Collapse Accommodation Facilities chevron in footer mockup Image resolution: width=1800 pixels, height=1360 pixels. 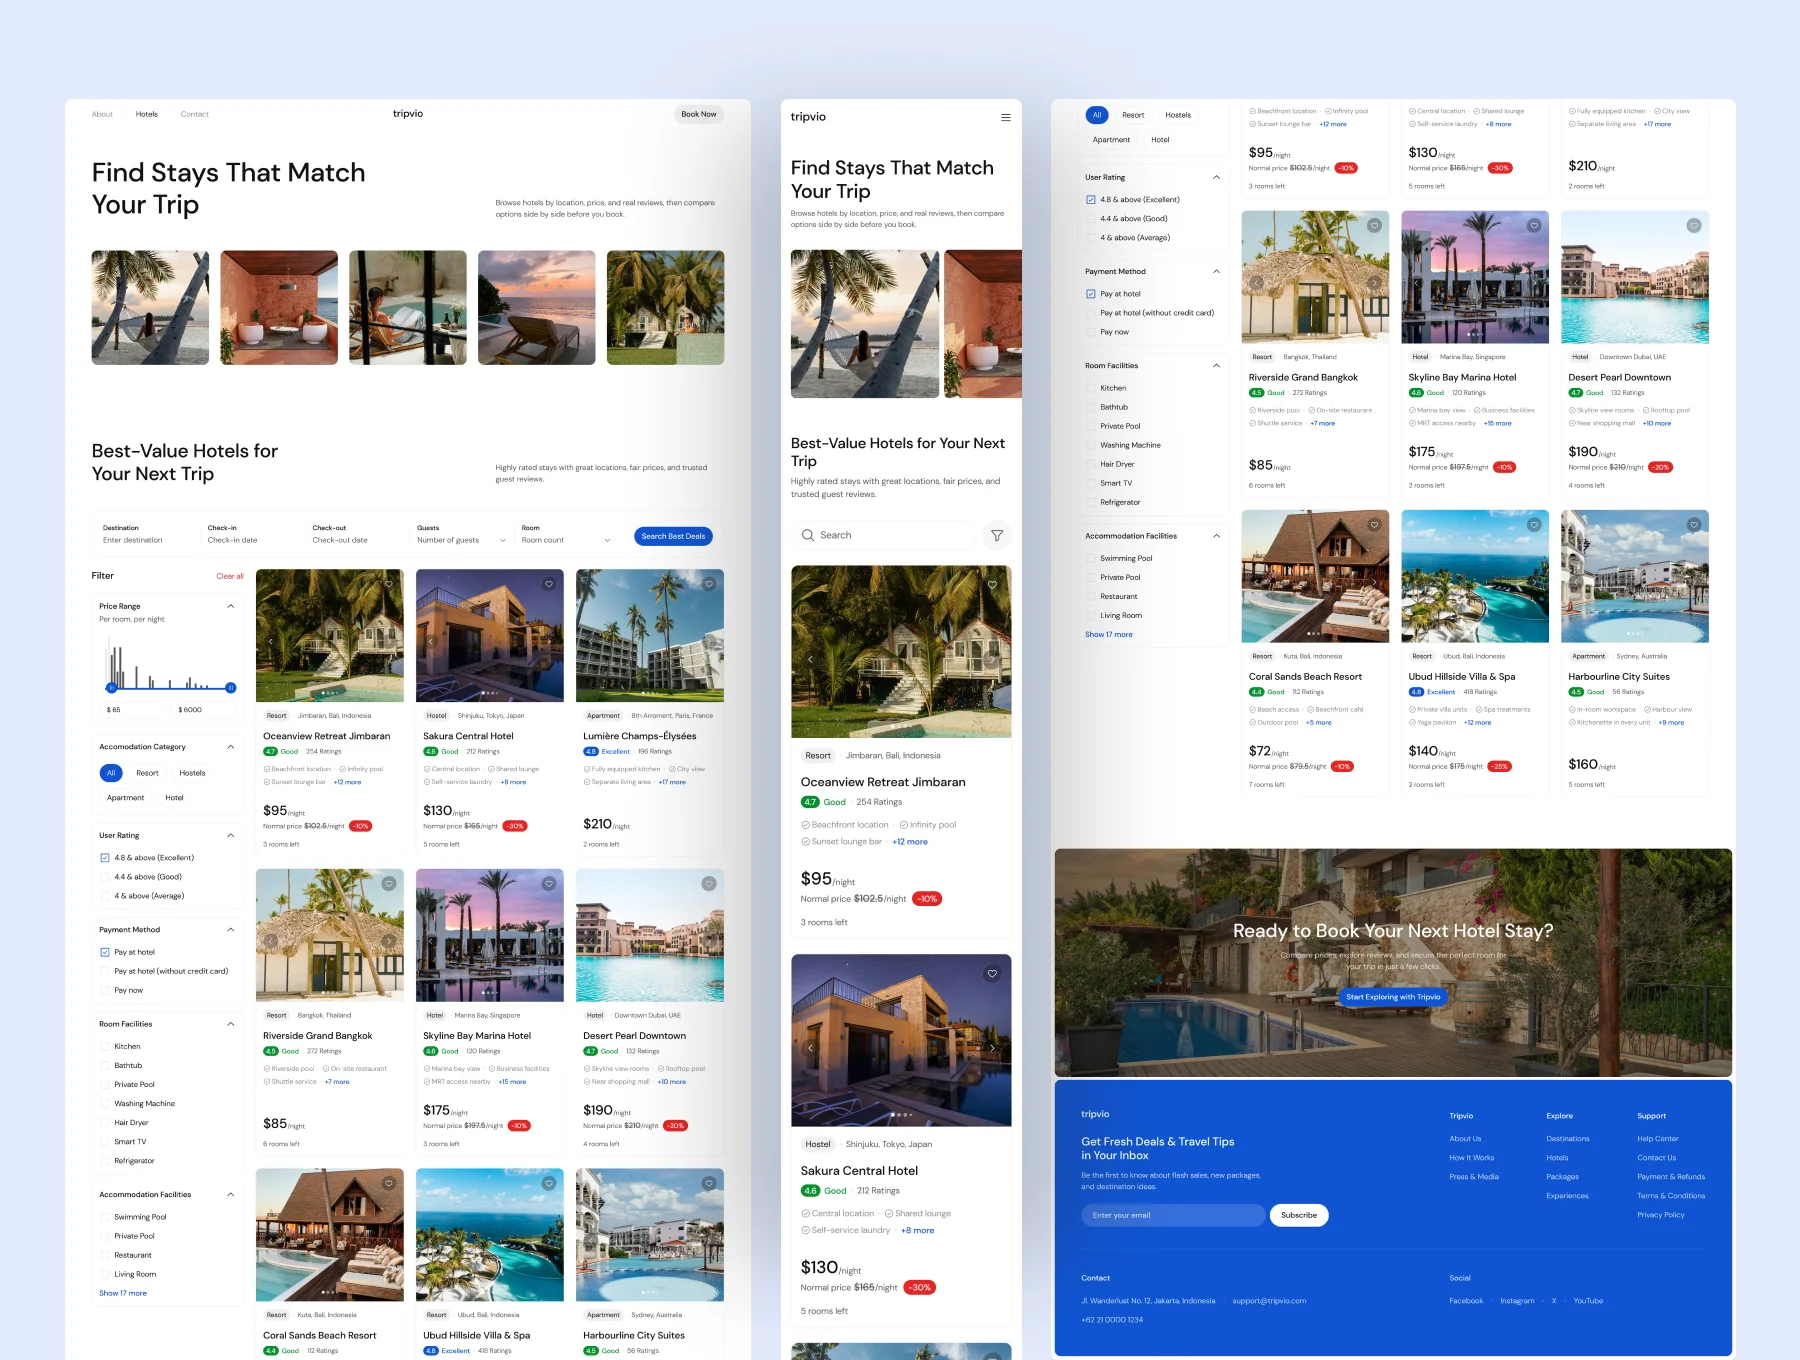pyautogui.click(x=1217, y=536)
